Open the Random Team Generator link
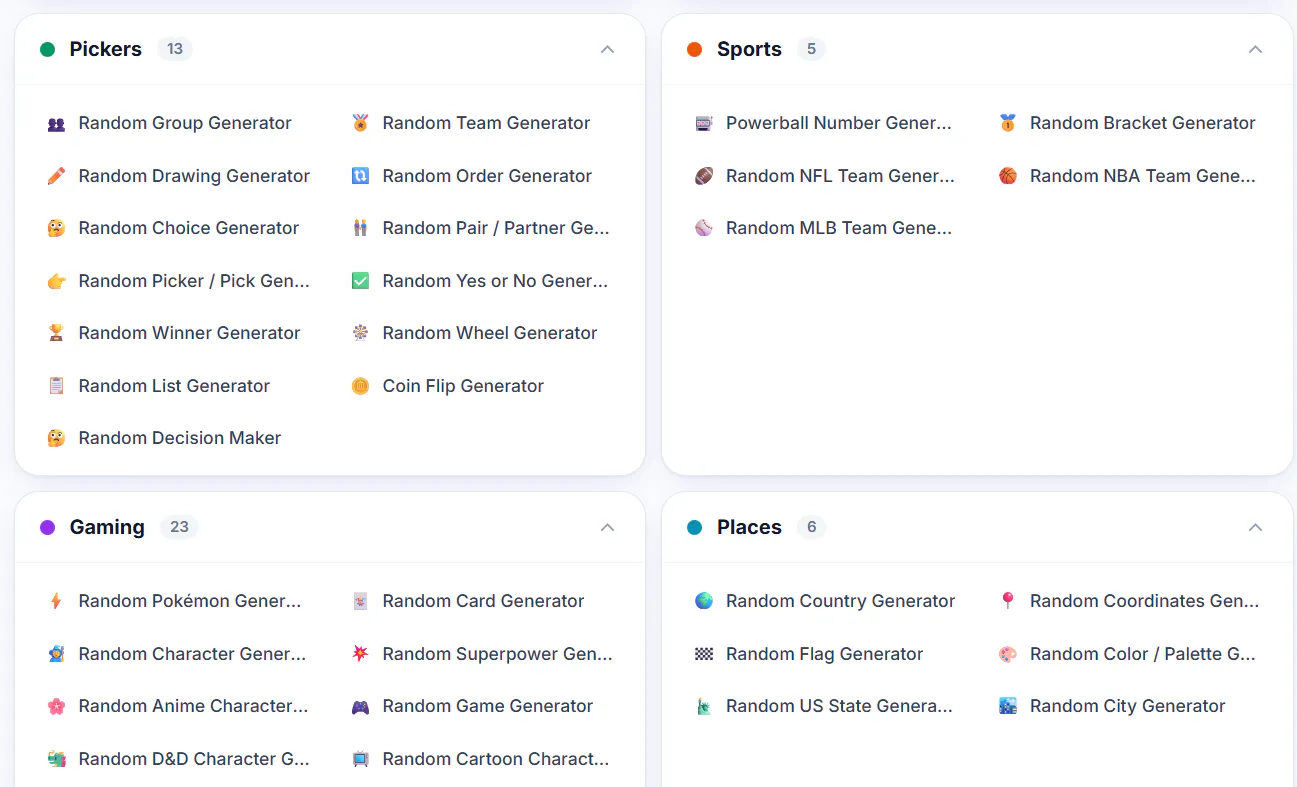The height and width of the screenshot is (787, 1297). [x=486, y=124]
